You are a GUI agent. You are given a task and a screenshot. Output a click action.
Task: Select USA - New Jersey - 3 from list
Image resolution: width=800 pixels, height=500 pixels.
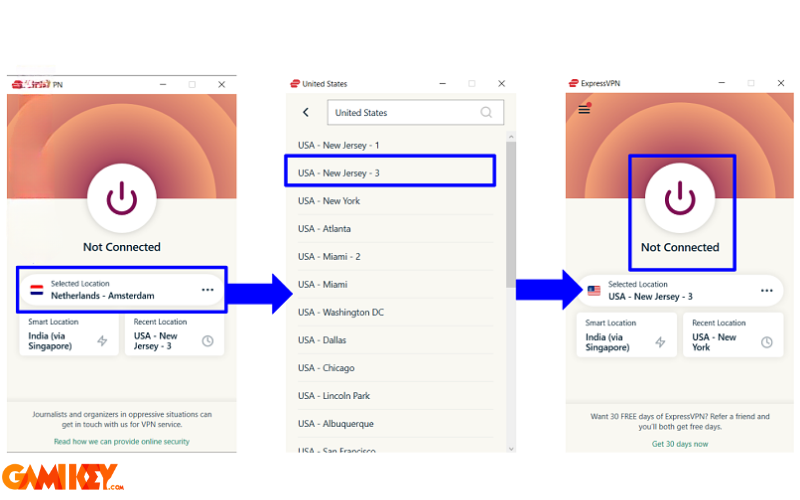click(x=394, y=173)
